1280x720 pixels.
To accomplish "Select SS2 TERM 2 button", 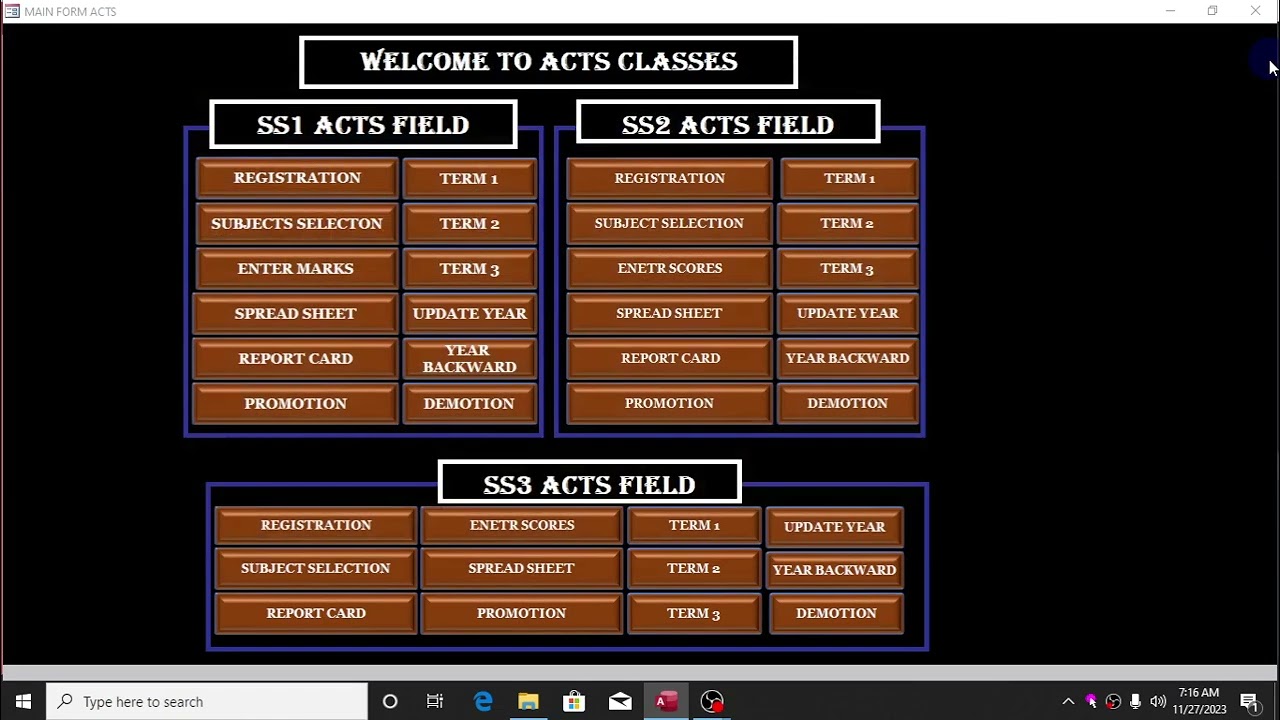I will (848, 223).
